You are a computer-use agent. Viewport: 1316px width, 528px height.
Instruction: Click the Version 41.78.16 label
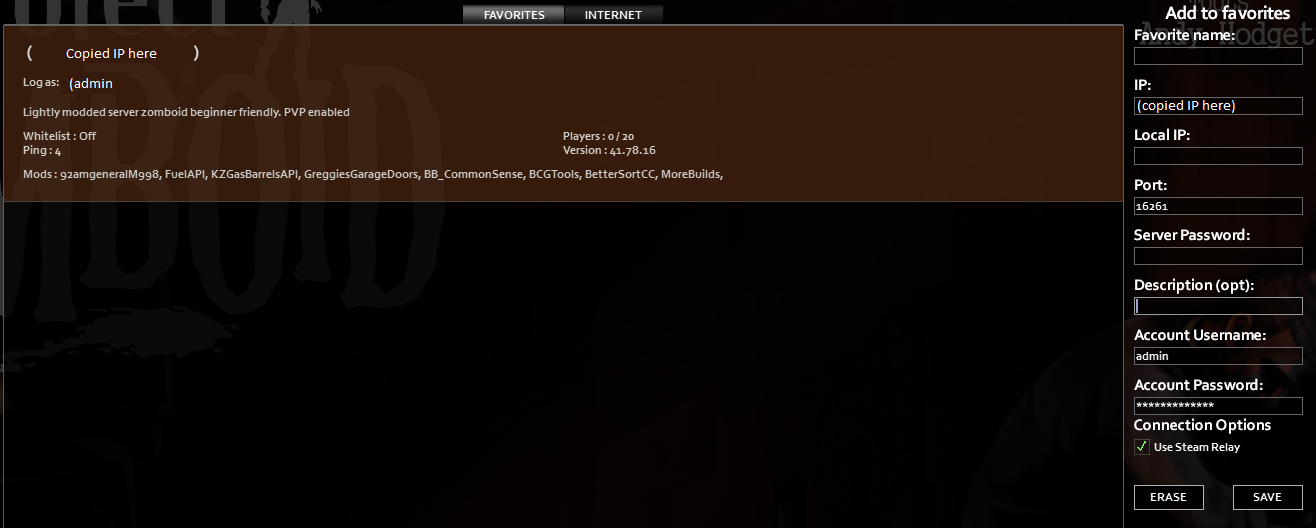[609, 150]
